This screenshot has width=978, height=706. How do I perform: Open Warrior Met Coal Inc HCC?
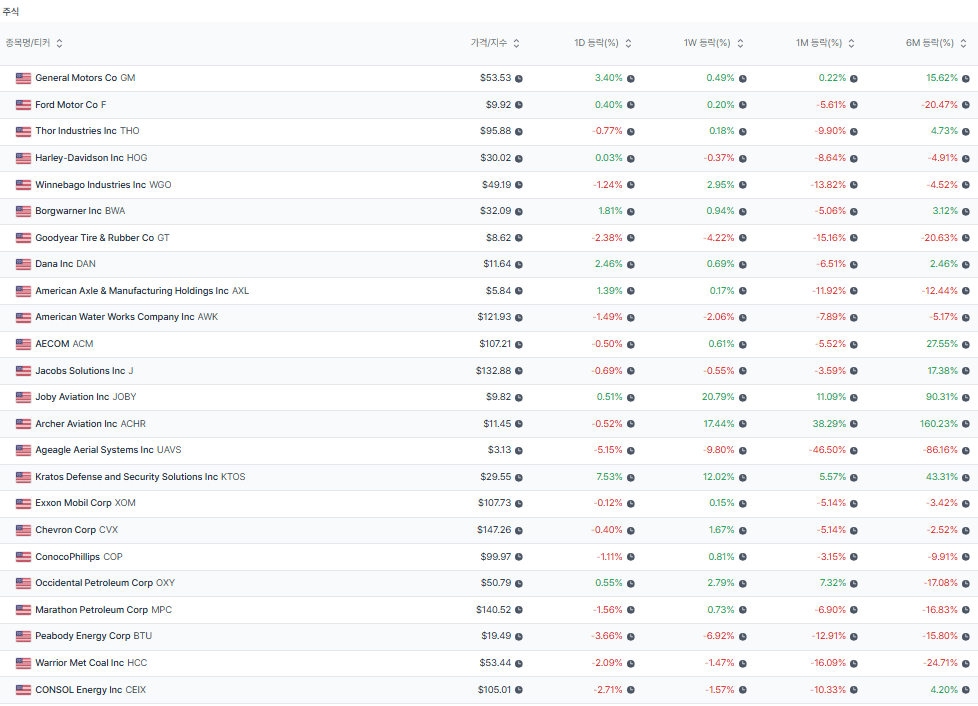(x=91, y=662)
